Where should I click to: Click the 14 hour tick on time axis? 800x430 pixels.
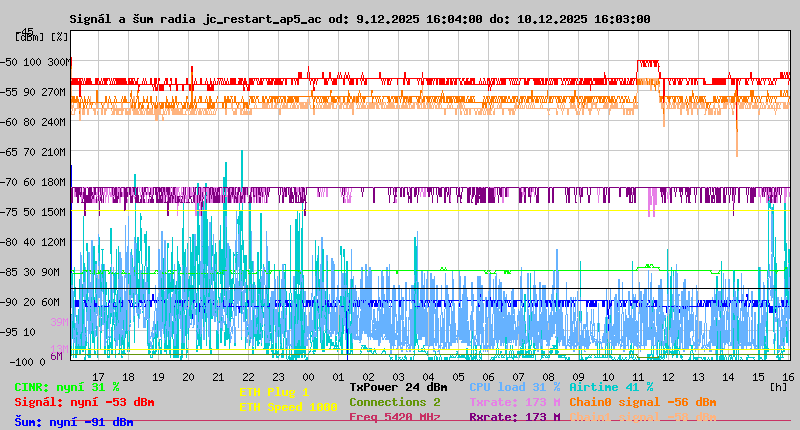coord(730,376)
